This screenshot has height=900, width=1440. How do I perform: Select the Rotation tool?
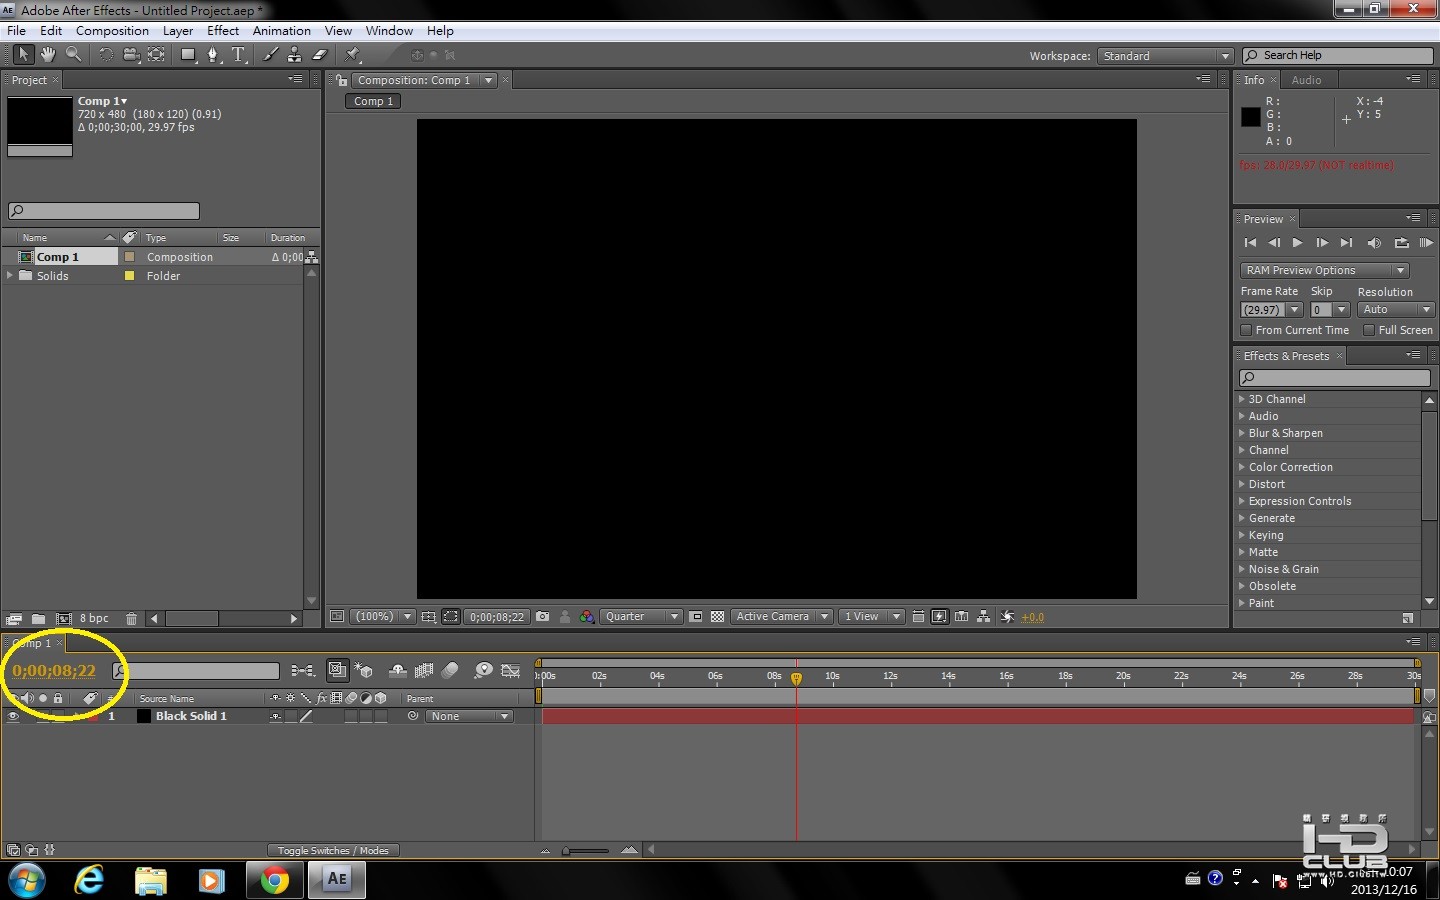coord(106,55)
